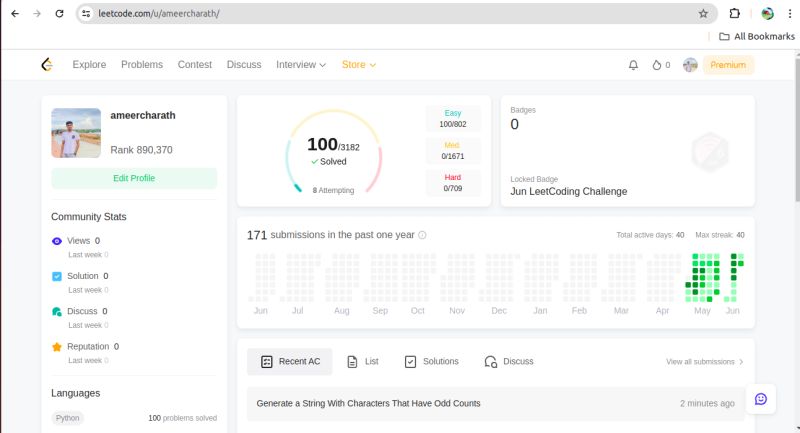Click the Edit Profile button
800x433 pixels.
pos(134,178)
